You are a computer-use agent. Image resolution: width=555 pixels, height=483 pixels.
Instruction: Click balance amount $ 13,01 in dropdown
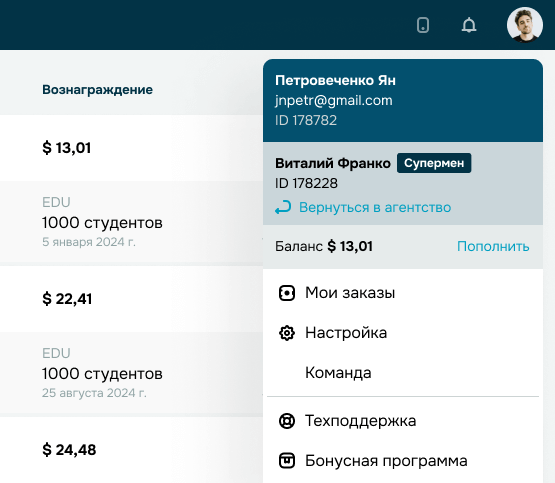[x=350, y=246]
